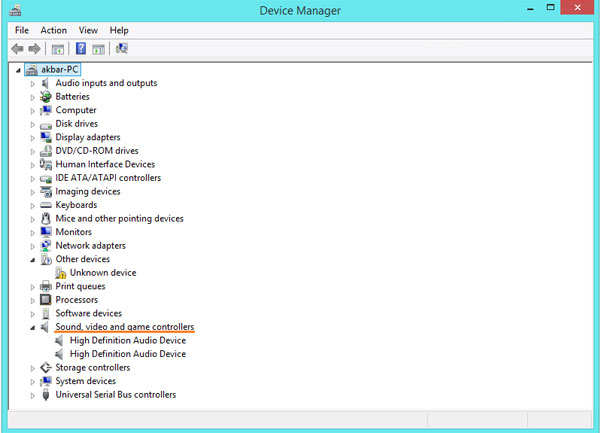The image size is (600, 433).
Task: Collapse the akbar-PC root node
Action: [x=18, y=70]
